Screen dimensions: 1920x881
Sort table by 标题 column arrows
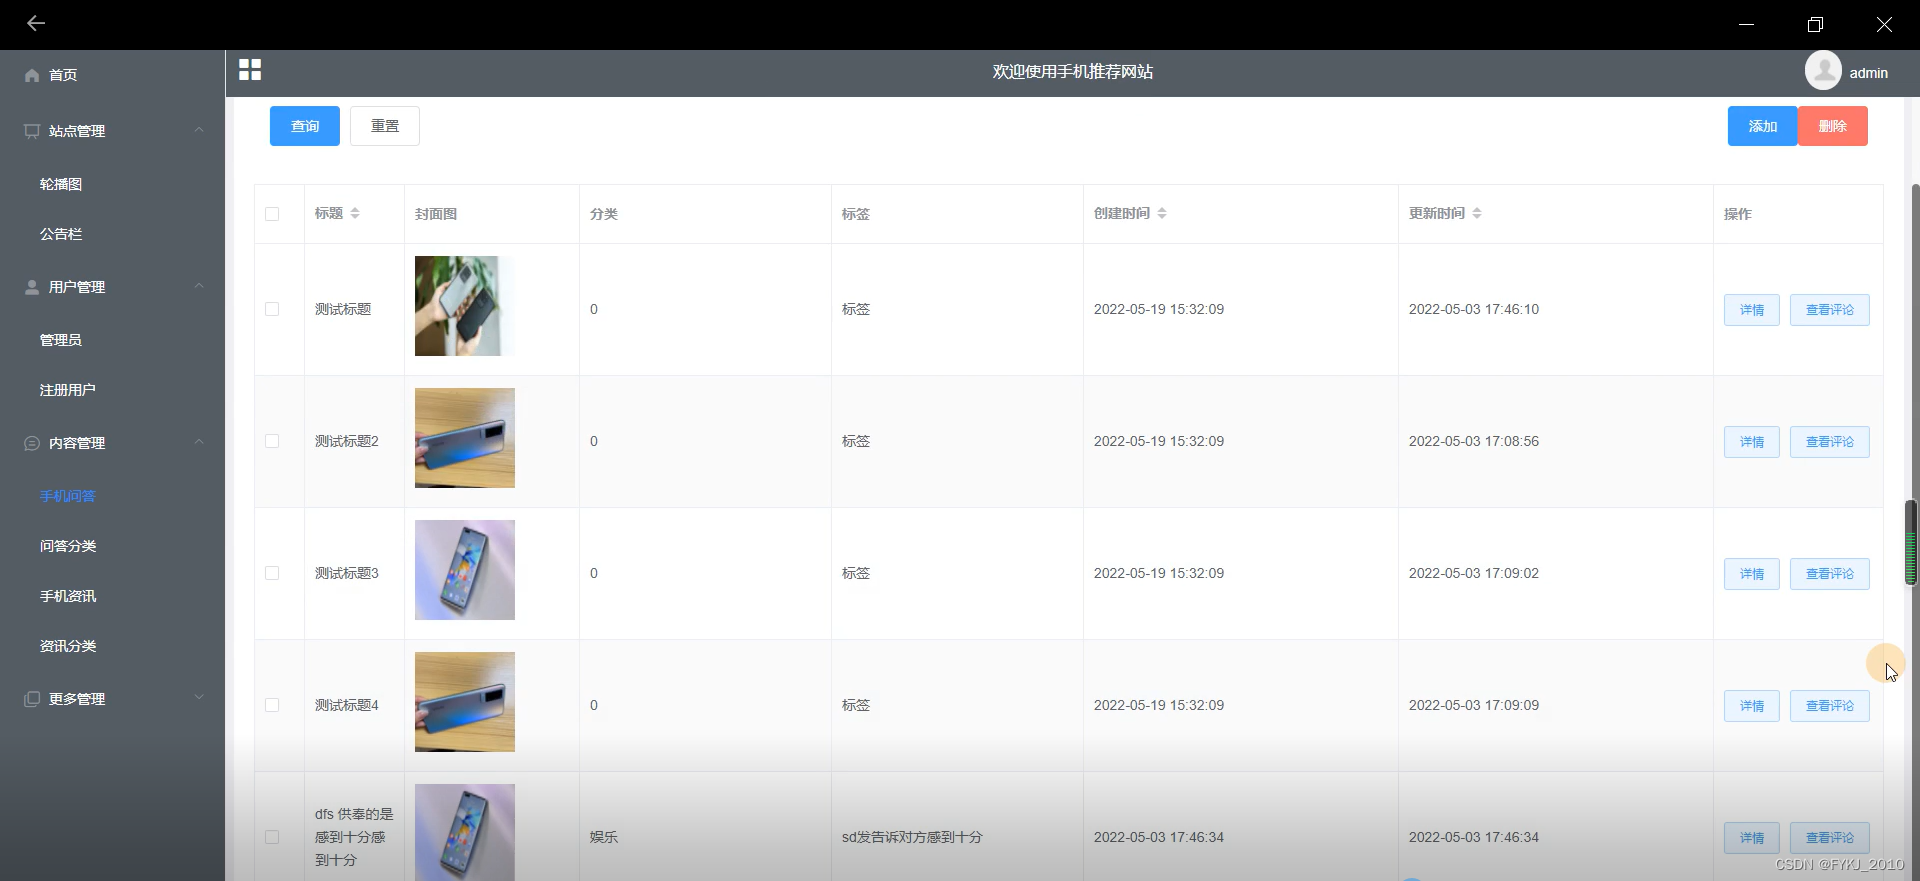point(355,213)
